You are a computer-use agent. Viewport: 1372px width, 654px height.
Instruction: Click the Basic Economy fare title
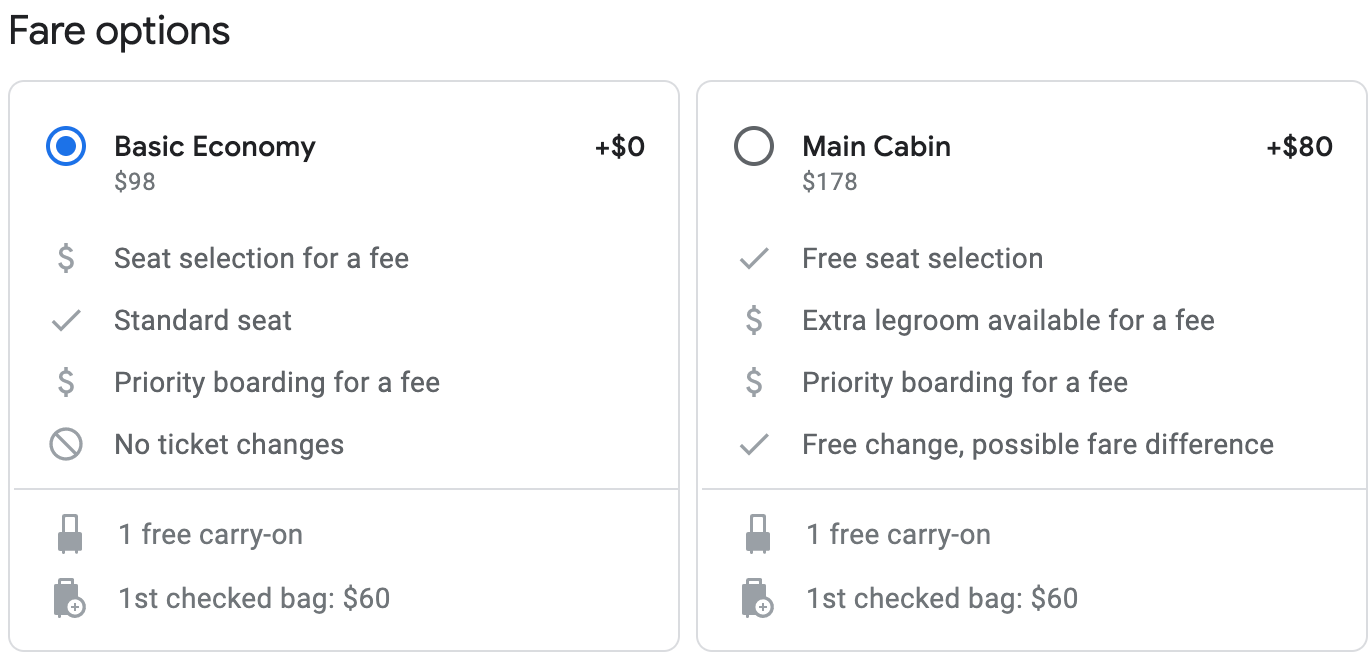tap(215, 147)
